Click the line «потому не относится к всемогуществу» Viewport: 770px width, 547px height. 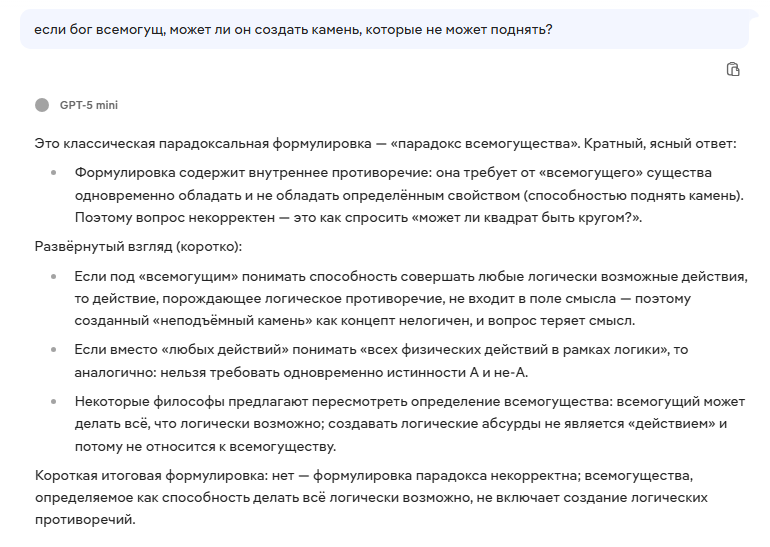pos(204,446)
